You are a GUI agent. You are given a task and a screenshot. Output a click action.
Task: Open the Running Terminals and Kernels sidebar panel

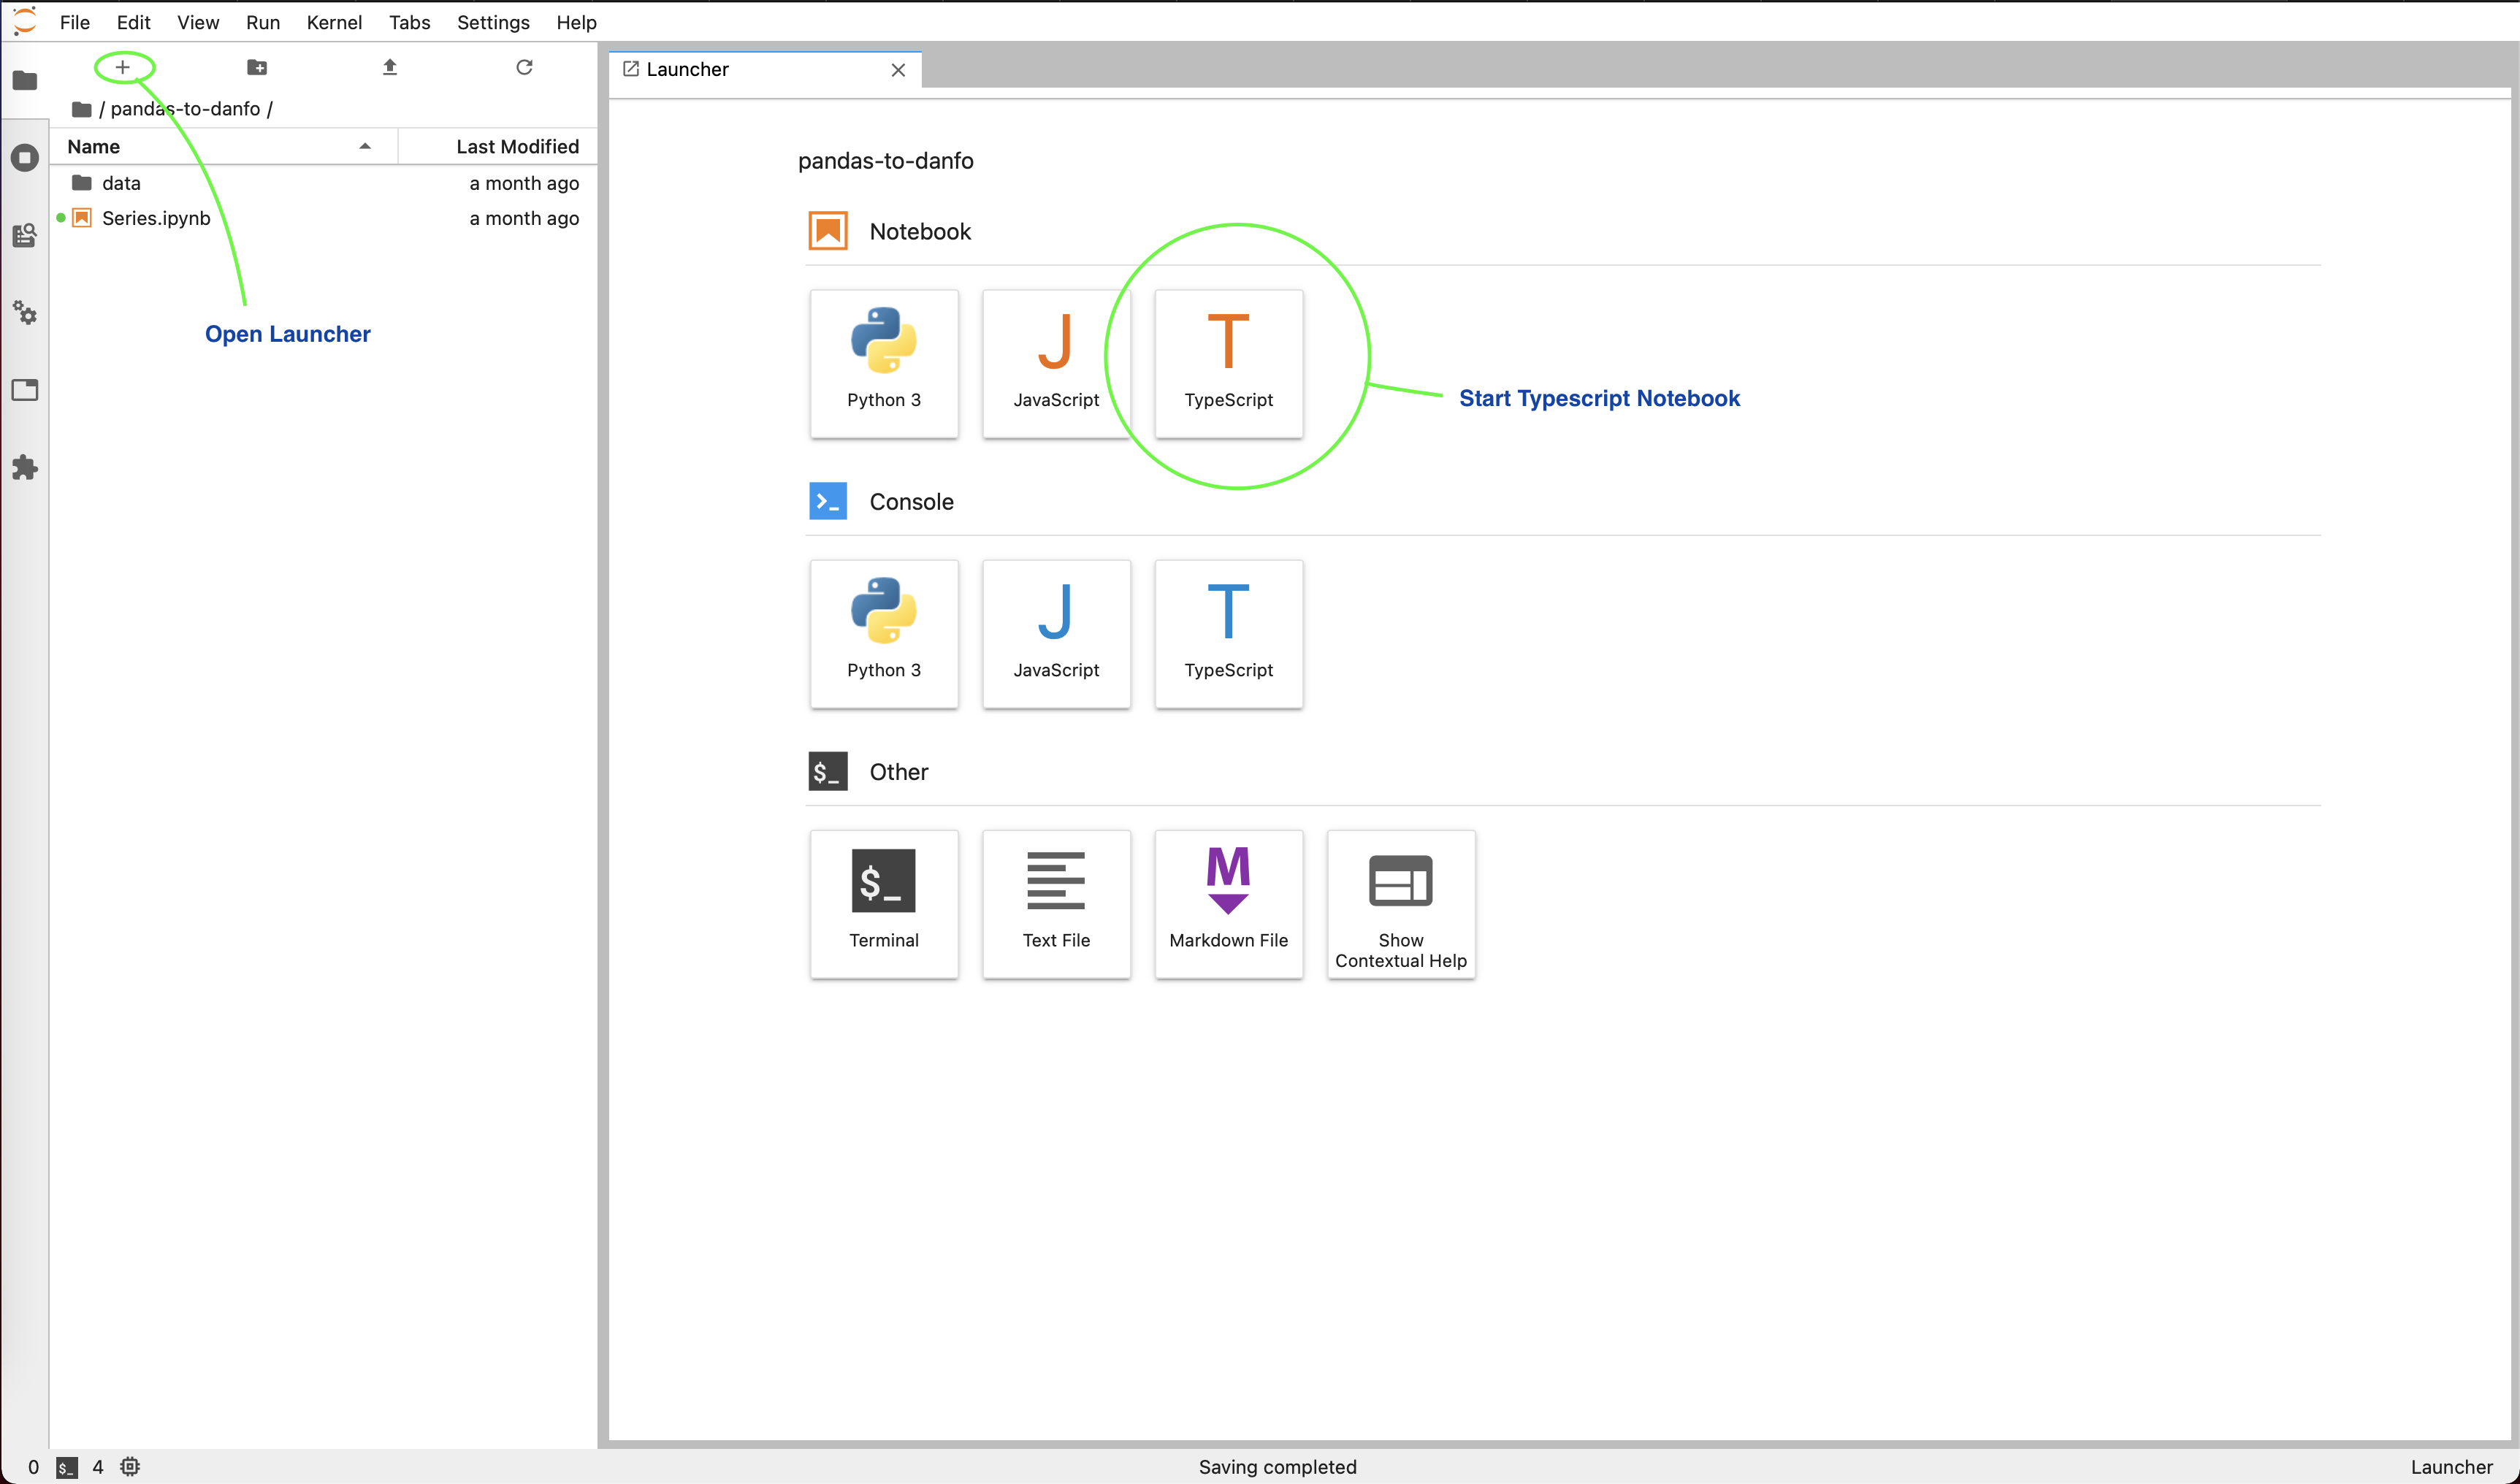coord(25,157)
